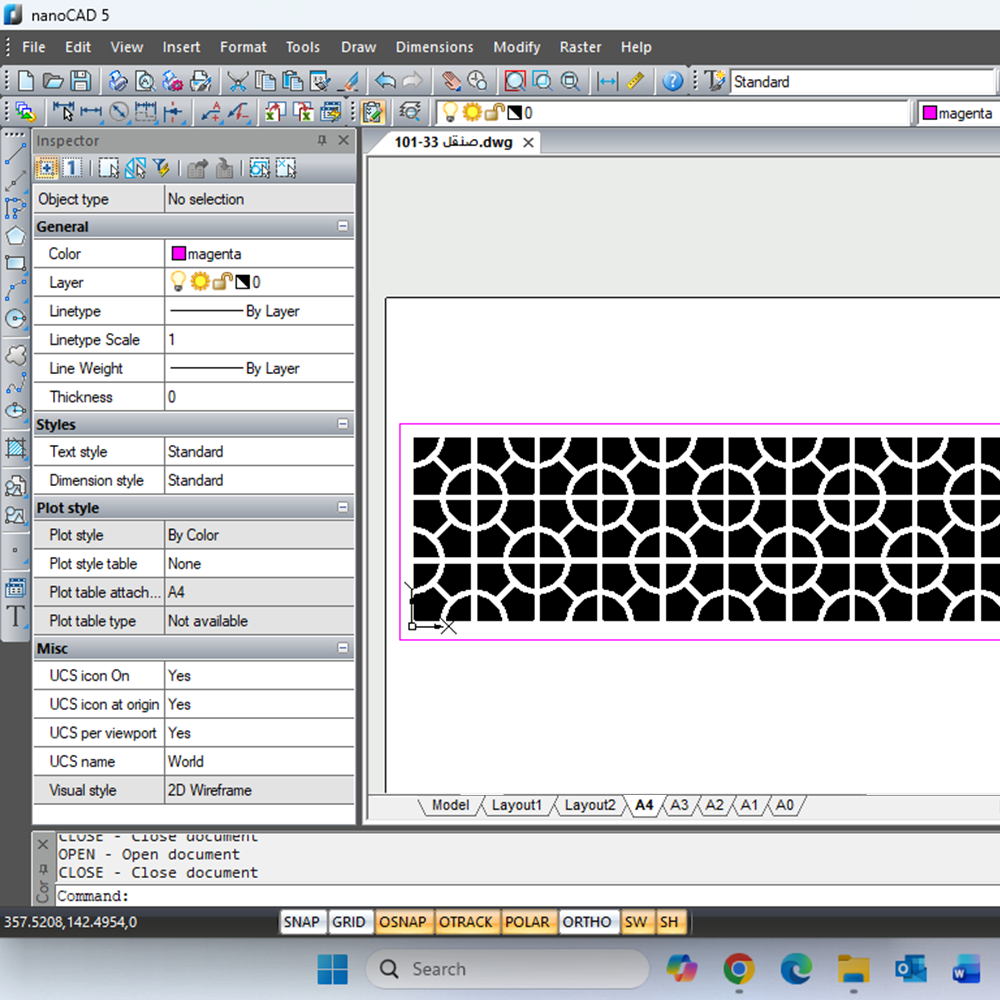Screen dimensions: 1000x1000
Task: Select the Rectangle draw tool
Action: coord(15,264)
